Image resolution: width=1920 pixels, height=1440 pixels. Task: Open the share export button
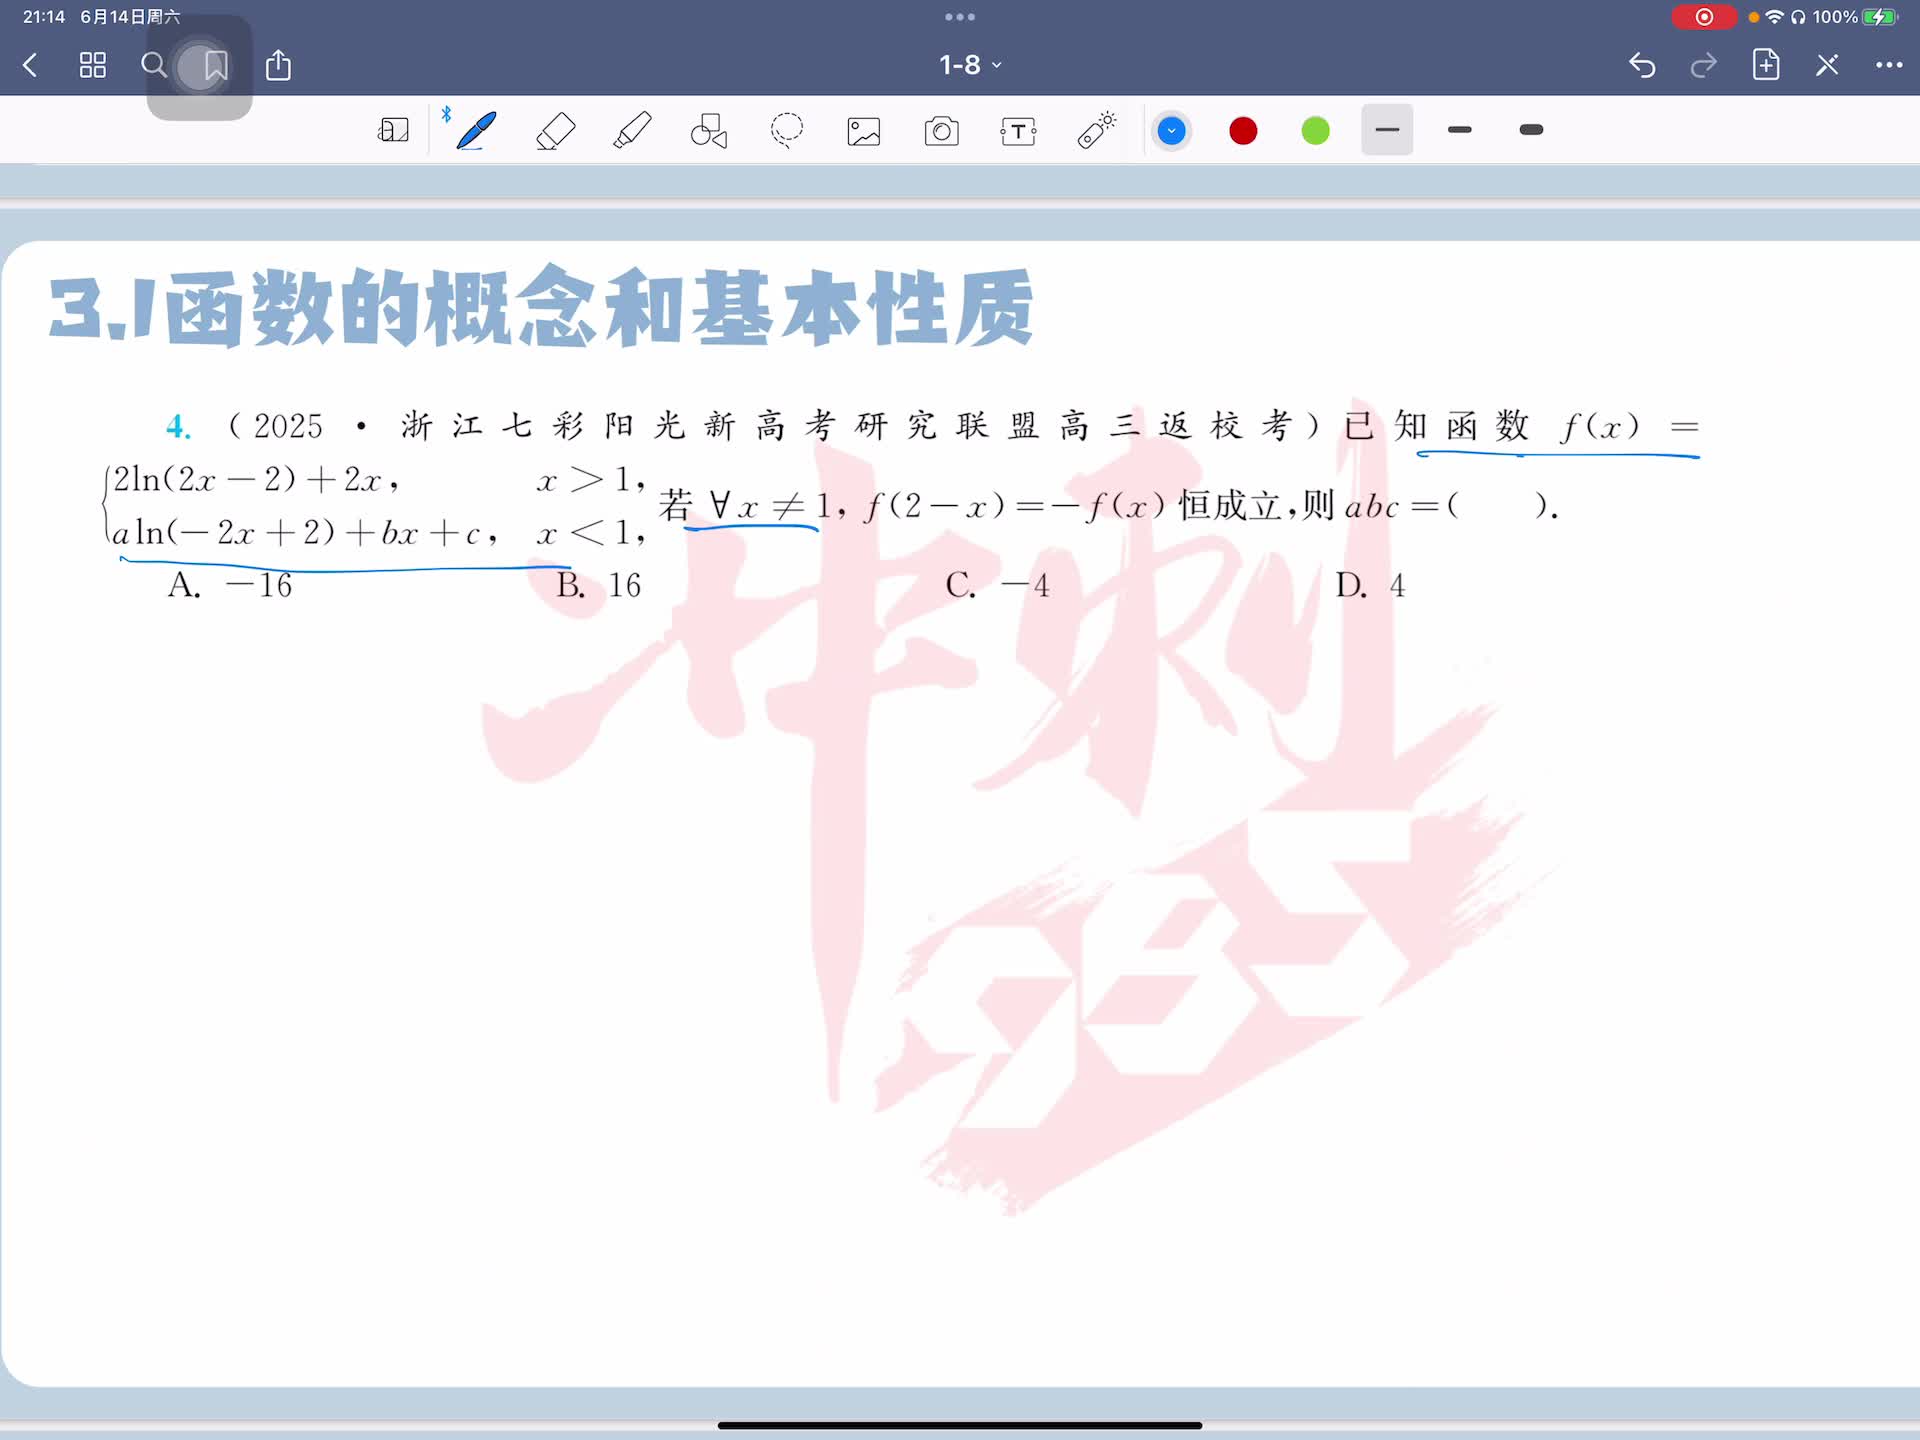point(278,66)
